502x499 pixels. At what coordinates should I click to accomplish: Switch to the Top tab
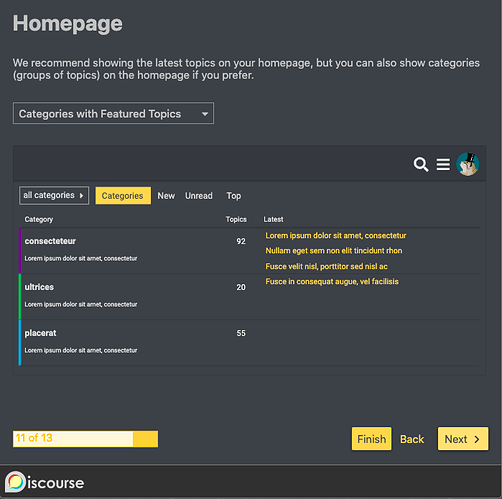(x=234, y=196)
